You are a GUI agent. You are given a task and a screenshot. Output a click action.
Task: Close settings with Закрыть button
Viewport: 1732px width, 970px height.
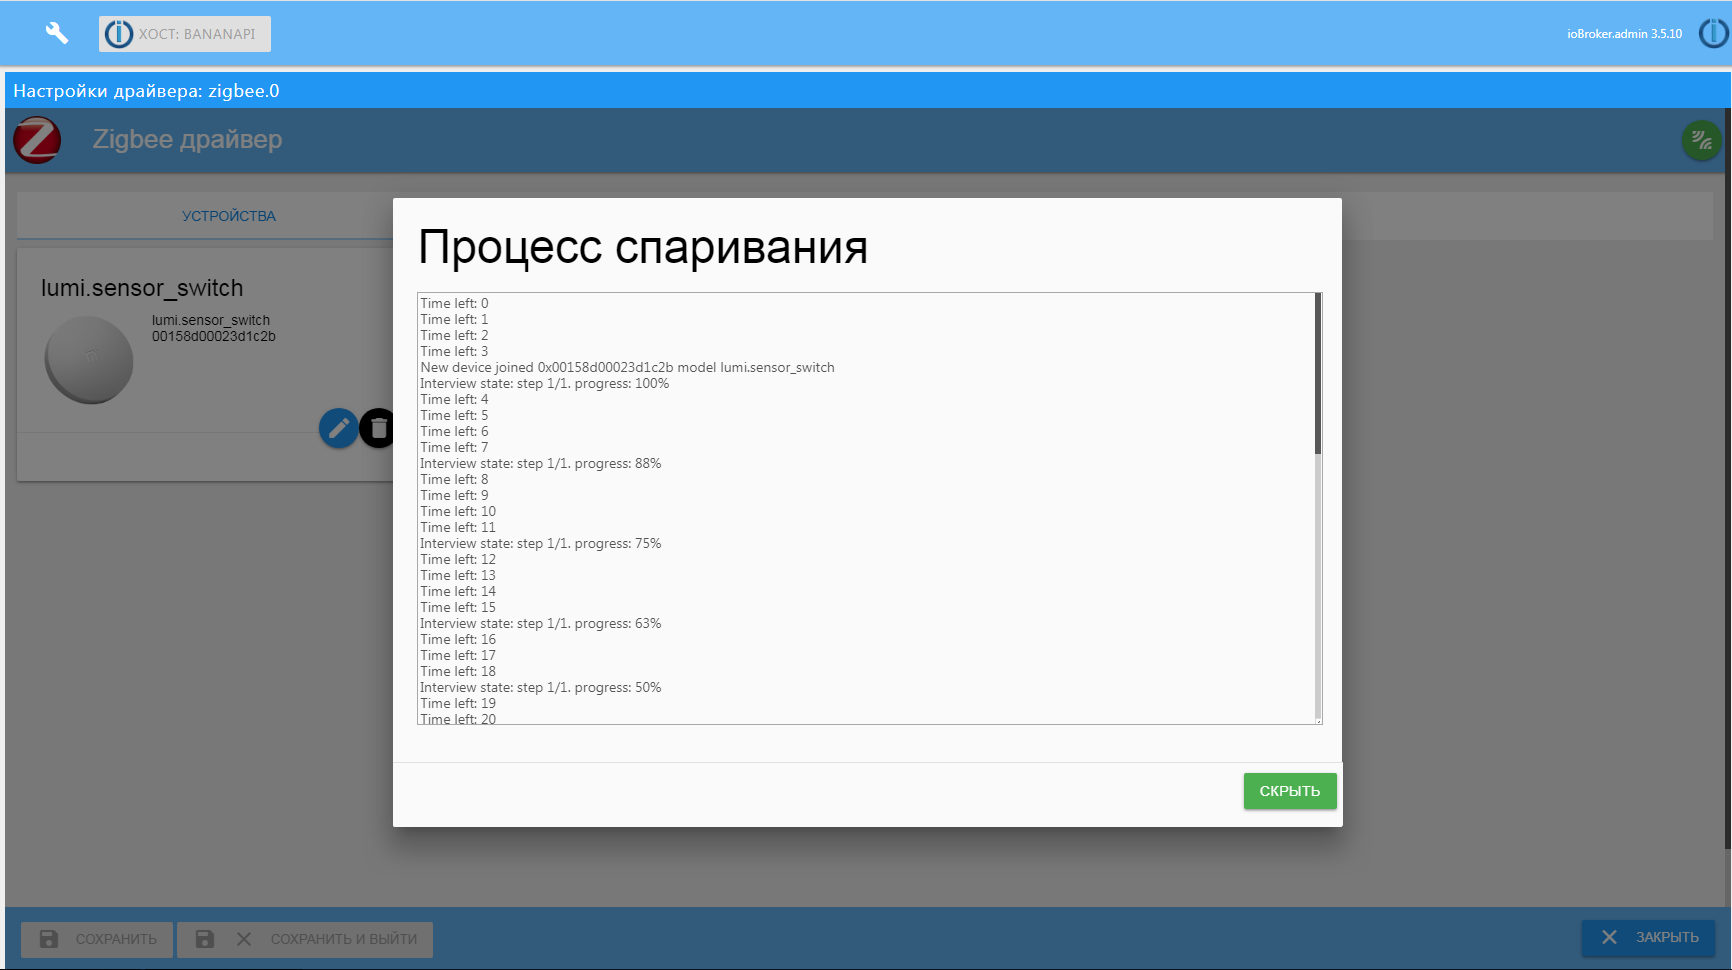1648,937
